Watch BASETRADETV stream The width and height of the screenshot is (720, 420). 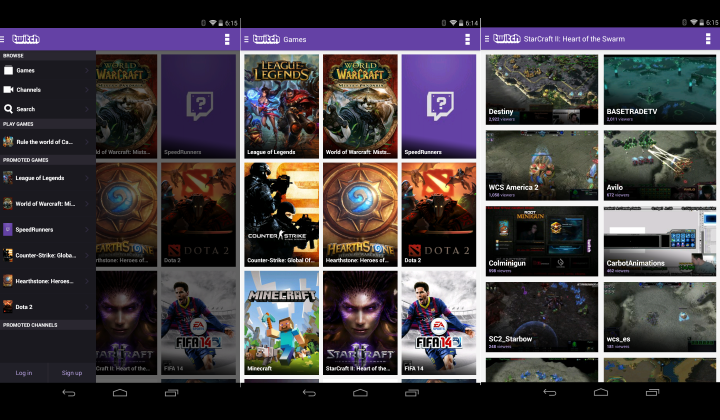[x=660, y=90]
